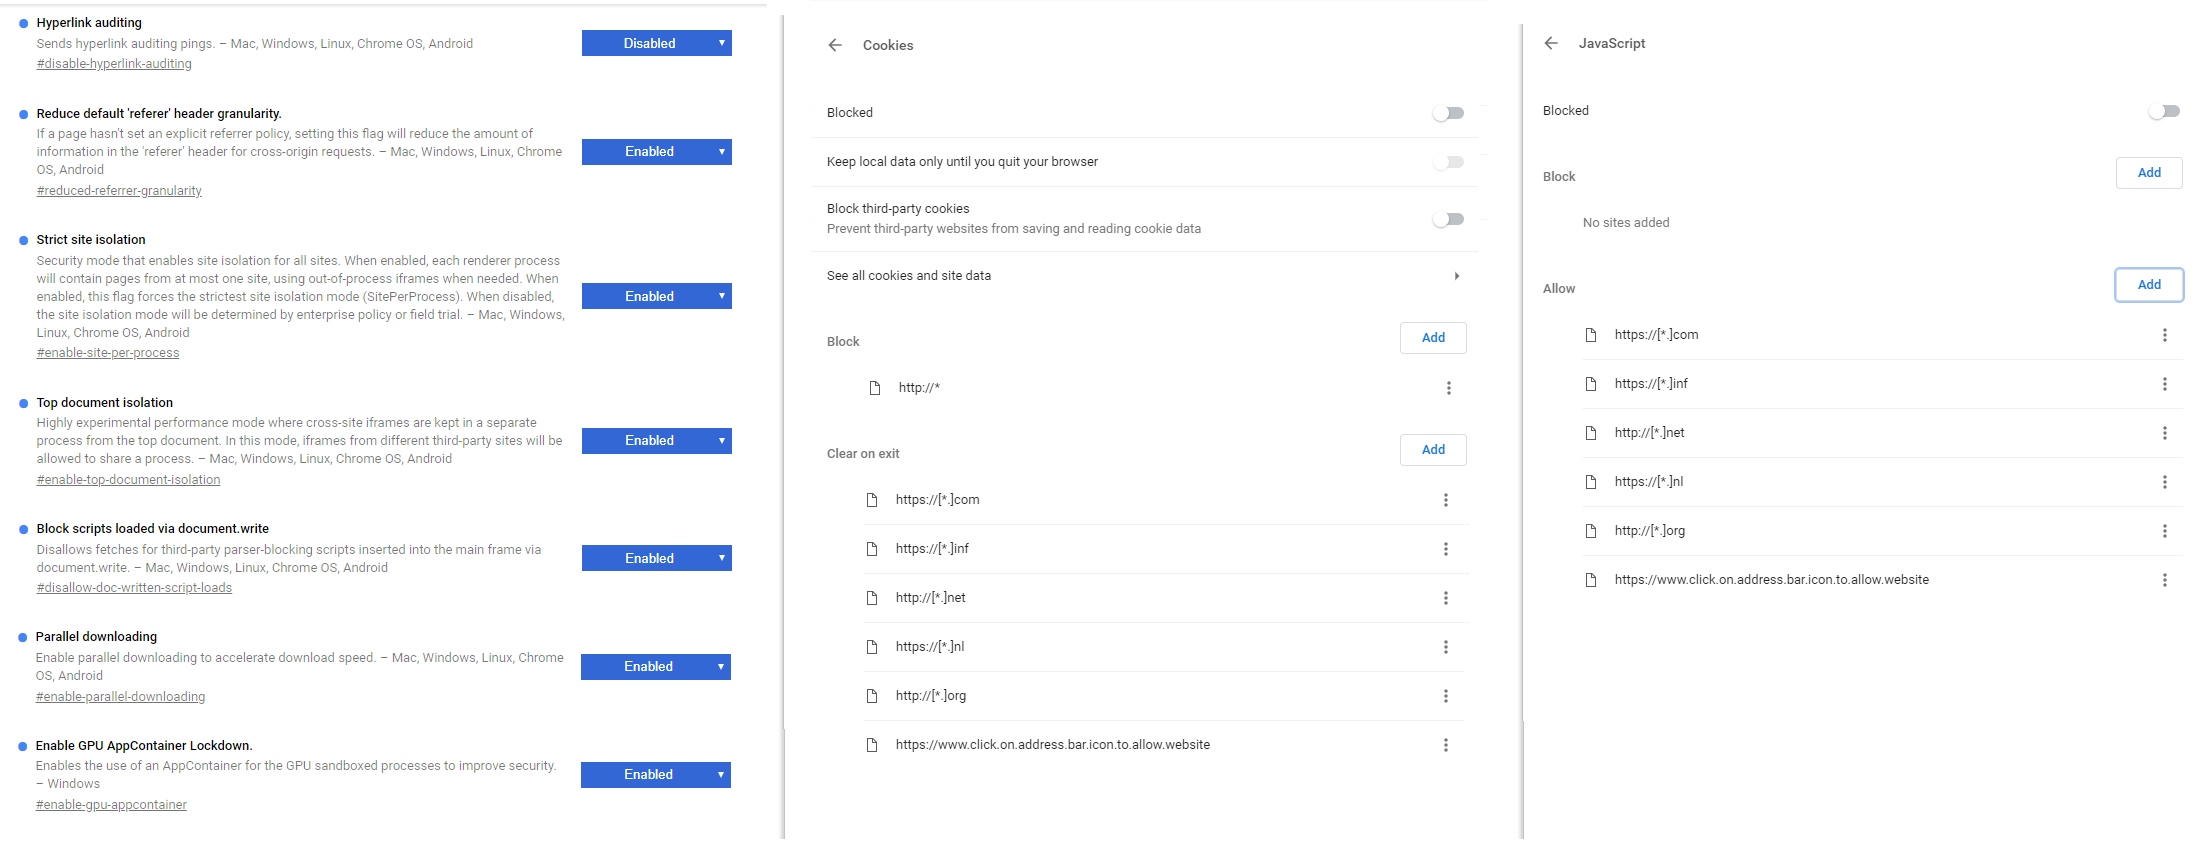The height and width of the screenshot is (856, 2202).
Task: Open Hyperlink auditing Disabled dropdown
Action: pyautogui.click(x=656, y=43)
